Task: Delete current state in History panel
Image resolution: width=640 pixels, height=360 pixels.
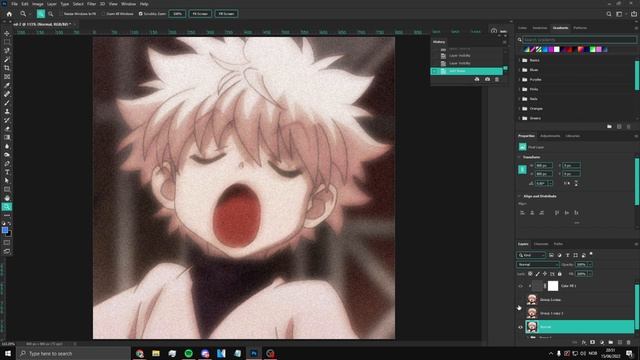Action: pos(497,79)
